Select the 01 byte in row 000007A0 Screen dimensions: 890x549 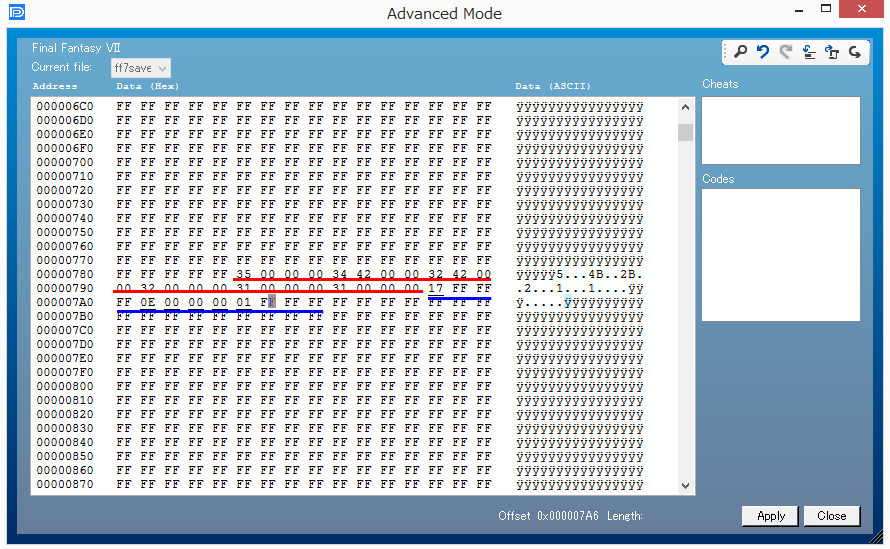click(x=244, y=302)
